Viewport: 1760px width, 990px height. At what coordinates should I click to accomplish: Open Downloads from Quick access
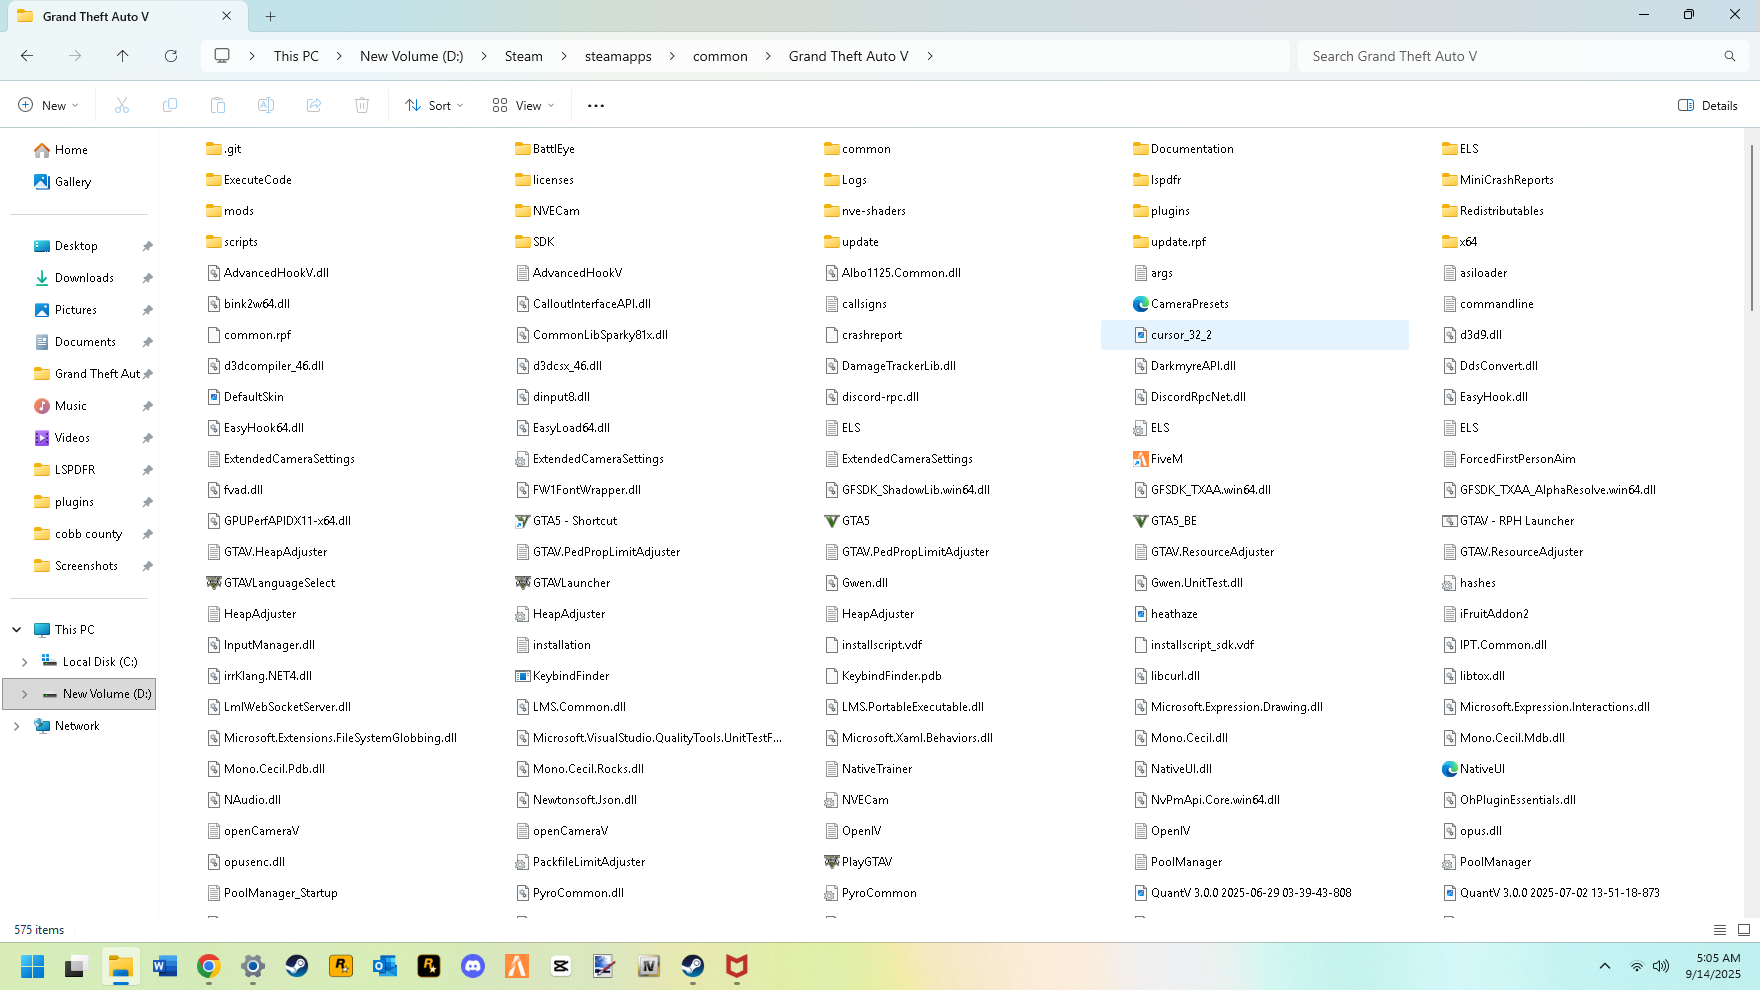[x=84, y=278]
